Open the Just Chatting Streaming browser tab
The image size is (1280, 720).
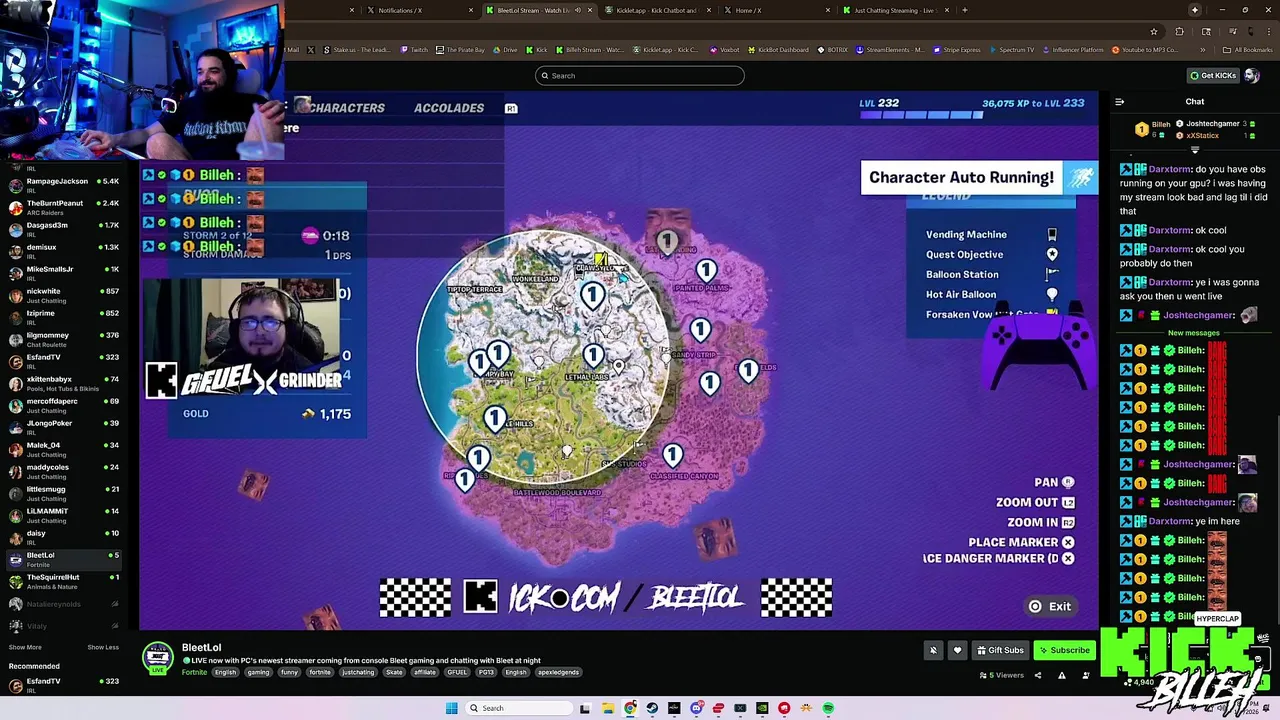[x=895, y=10]
